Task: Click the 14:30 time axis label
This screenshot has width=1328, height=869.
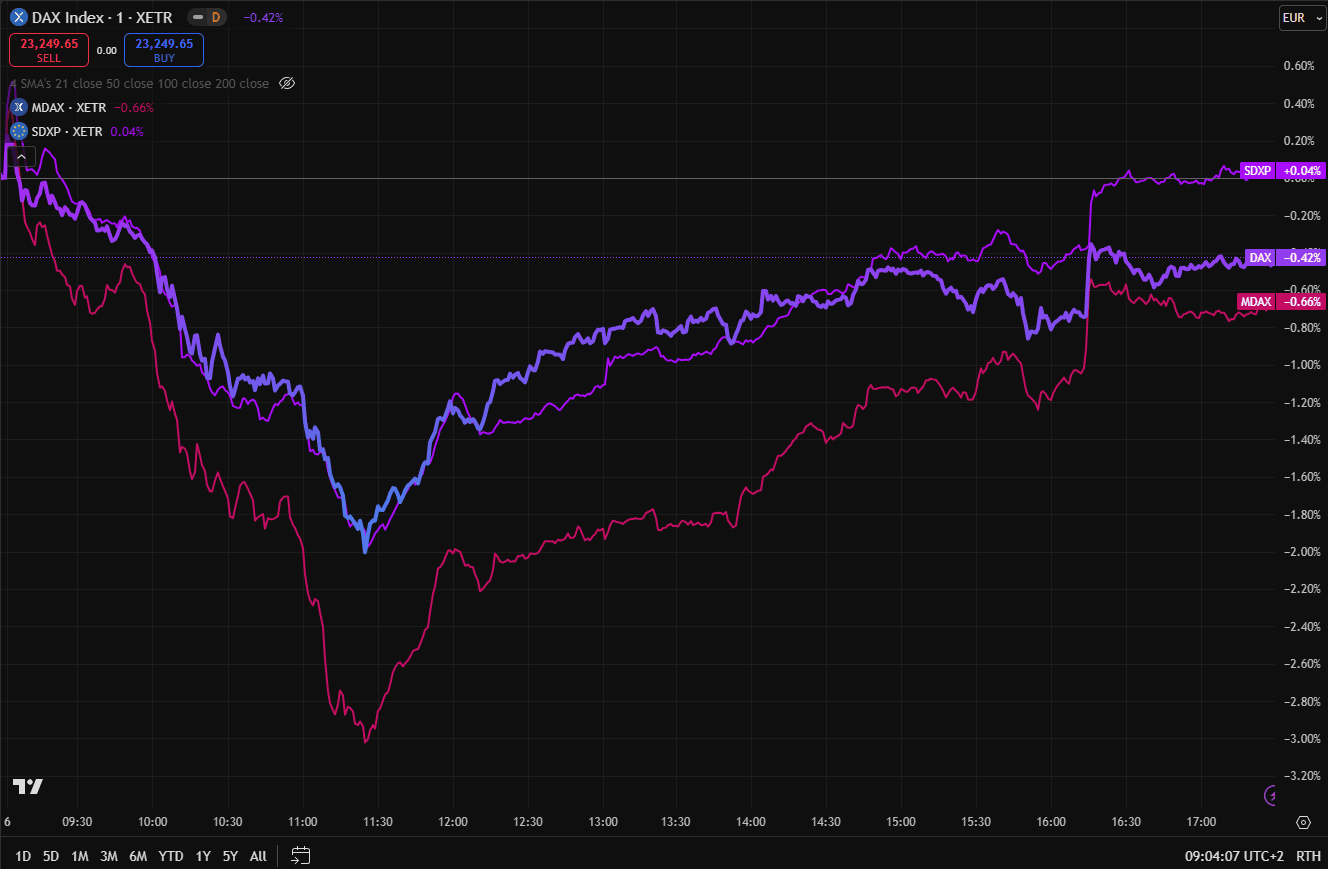Action: pyautogui.click(x=826, y=822)
